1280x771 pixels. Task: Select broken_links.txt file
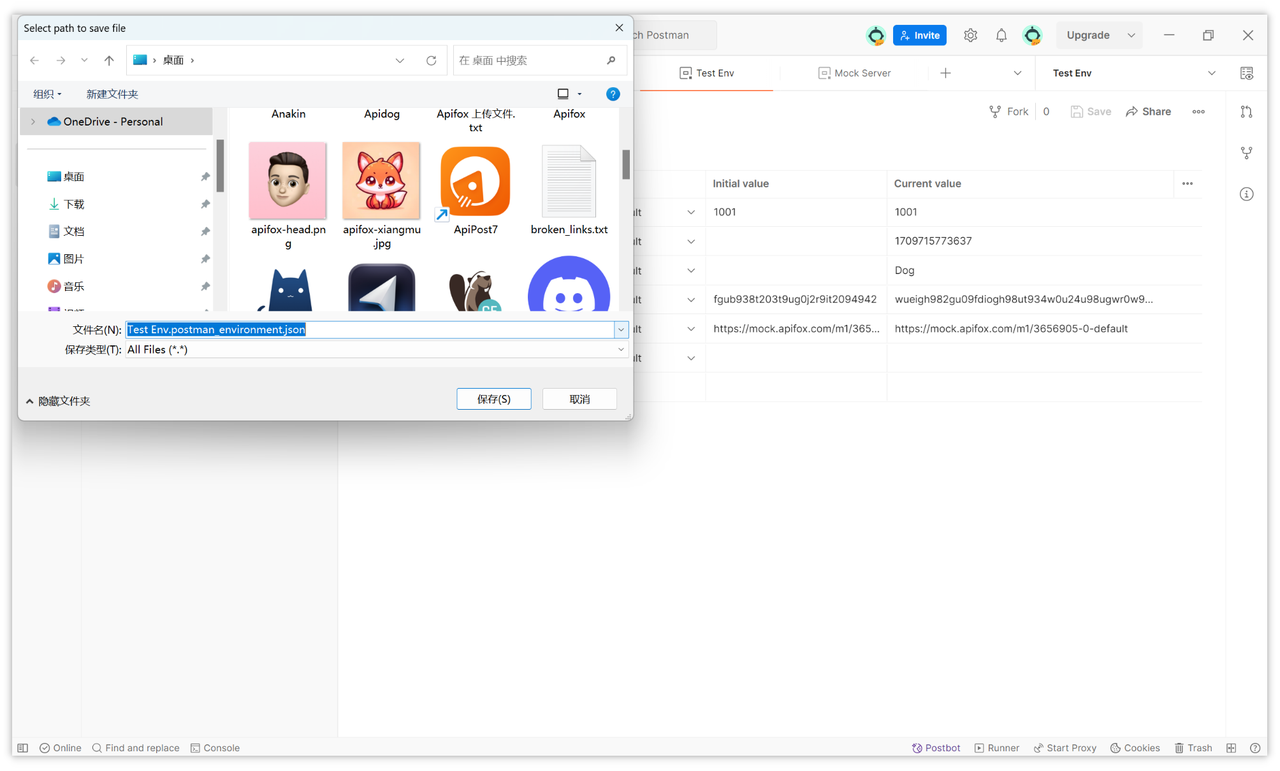569,181
